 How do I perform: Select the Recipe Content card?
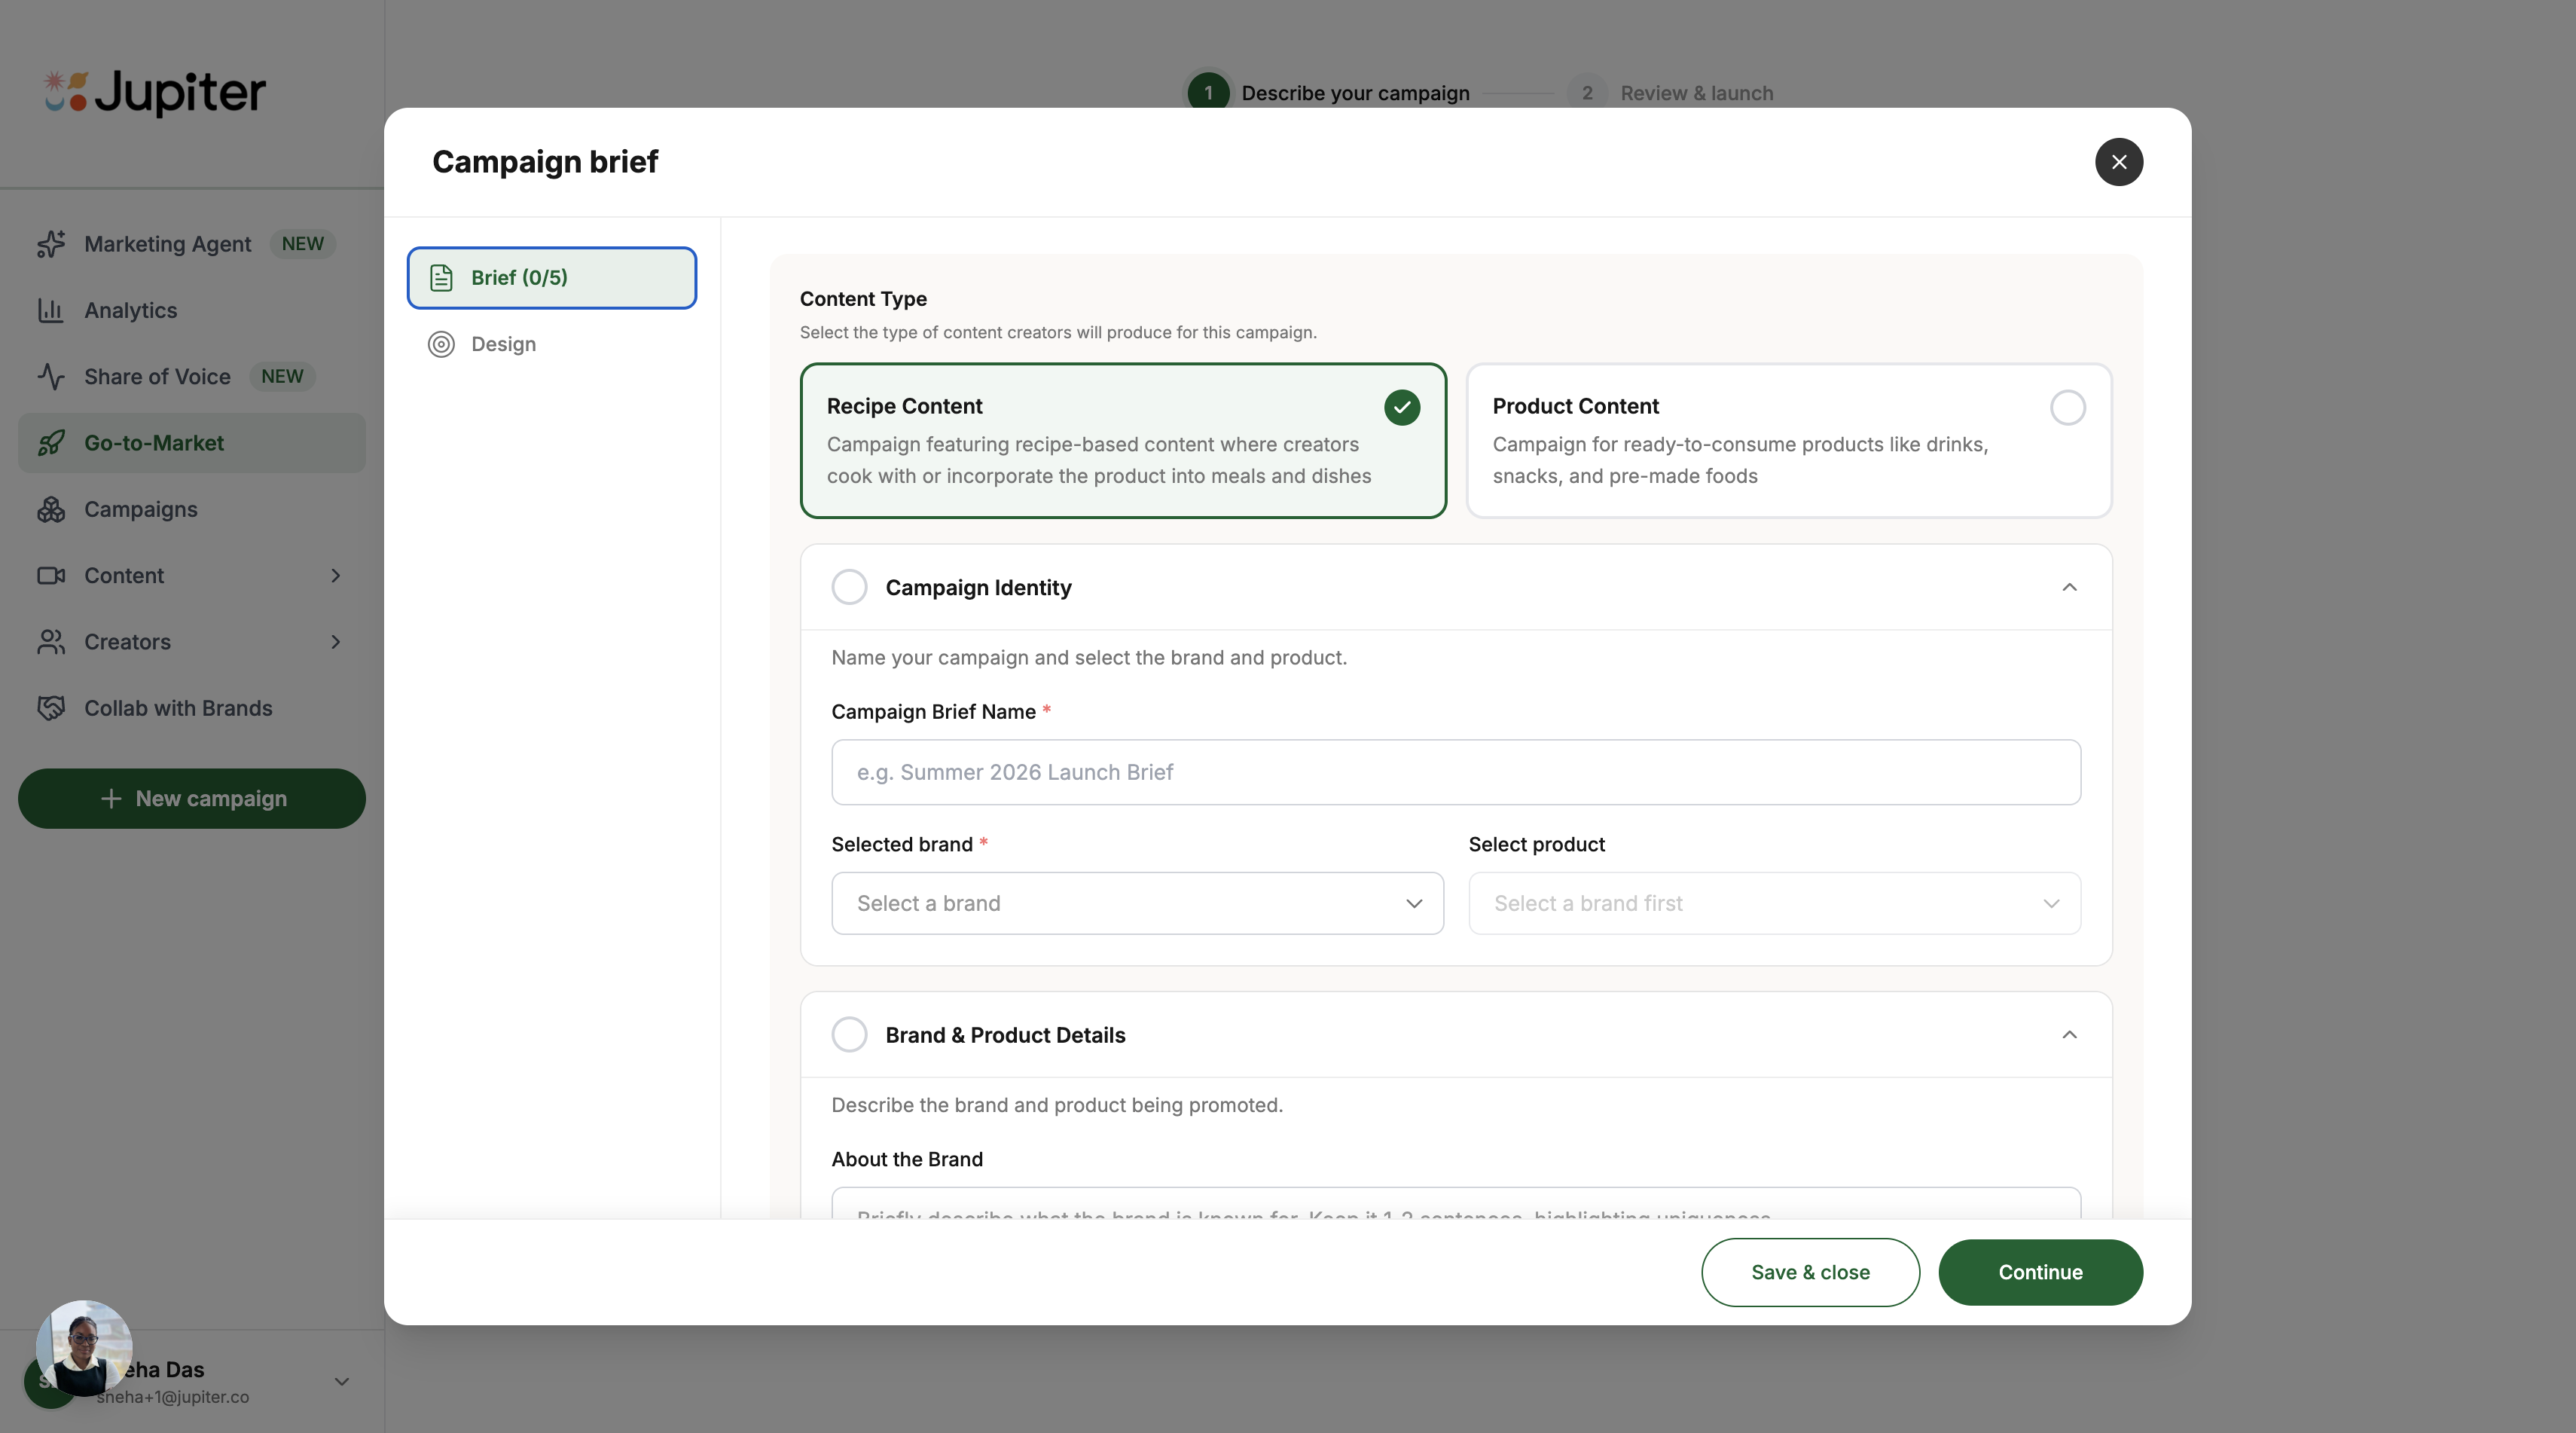tap(1122, 441)
